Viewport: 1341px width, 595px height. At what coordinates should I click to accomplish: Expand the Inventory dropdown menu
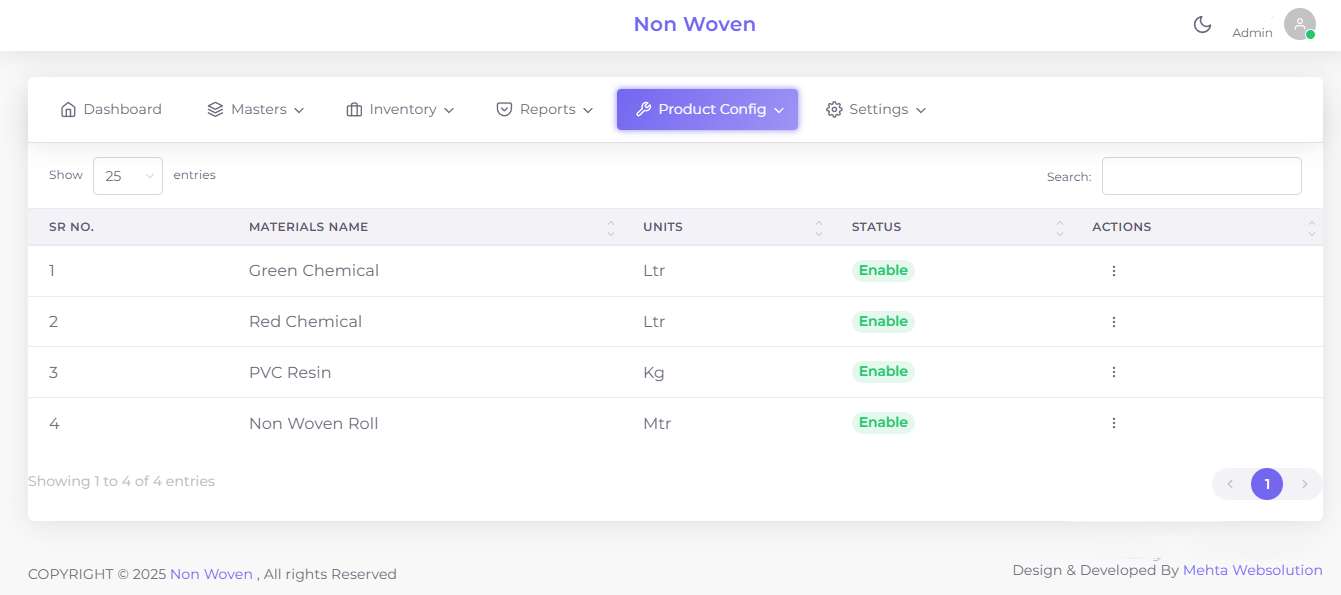(x=400, y=110)
